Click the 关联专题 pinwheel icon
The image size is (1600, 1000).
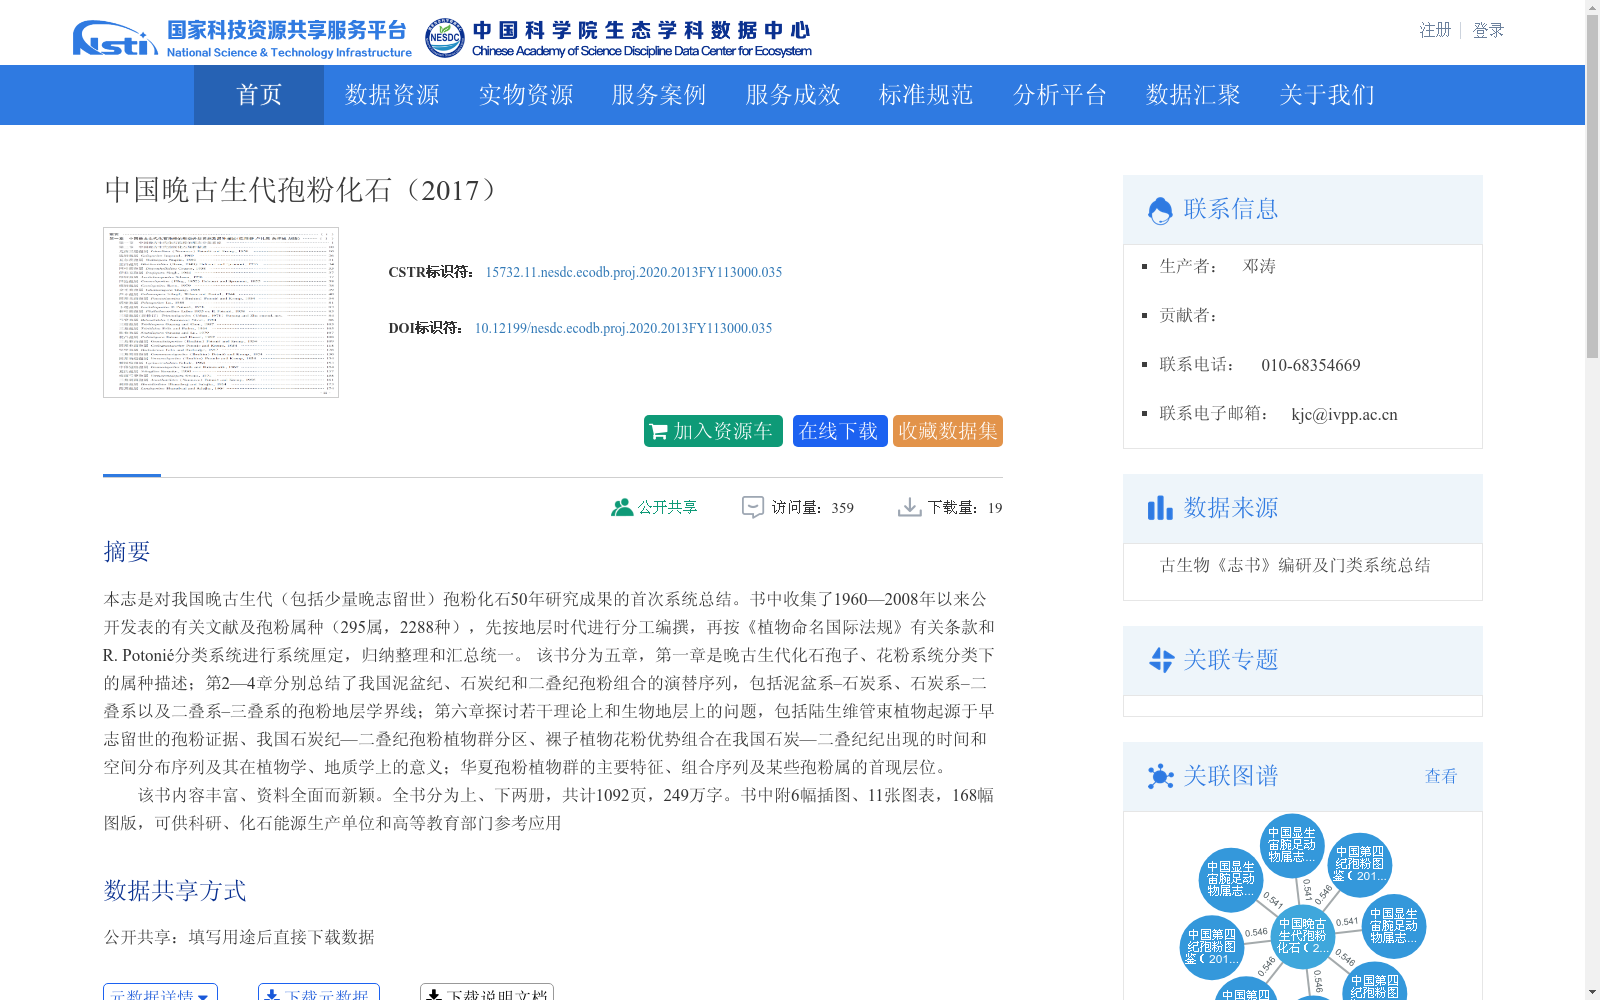click(x=1161, y=660)
